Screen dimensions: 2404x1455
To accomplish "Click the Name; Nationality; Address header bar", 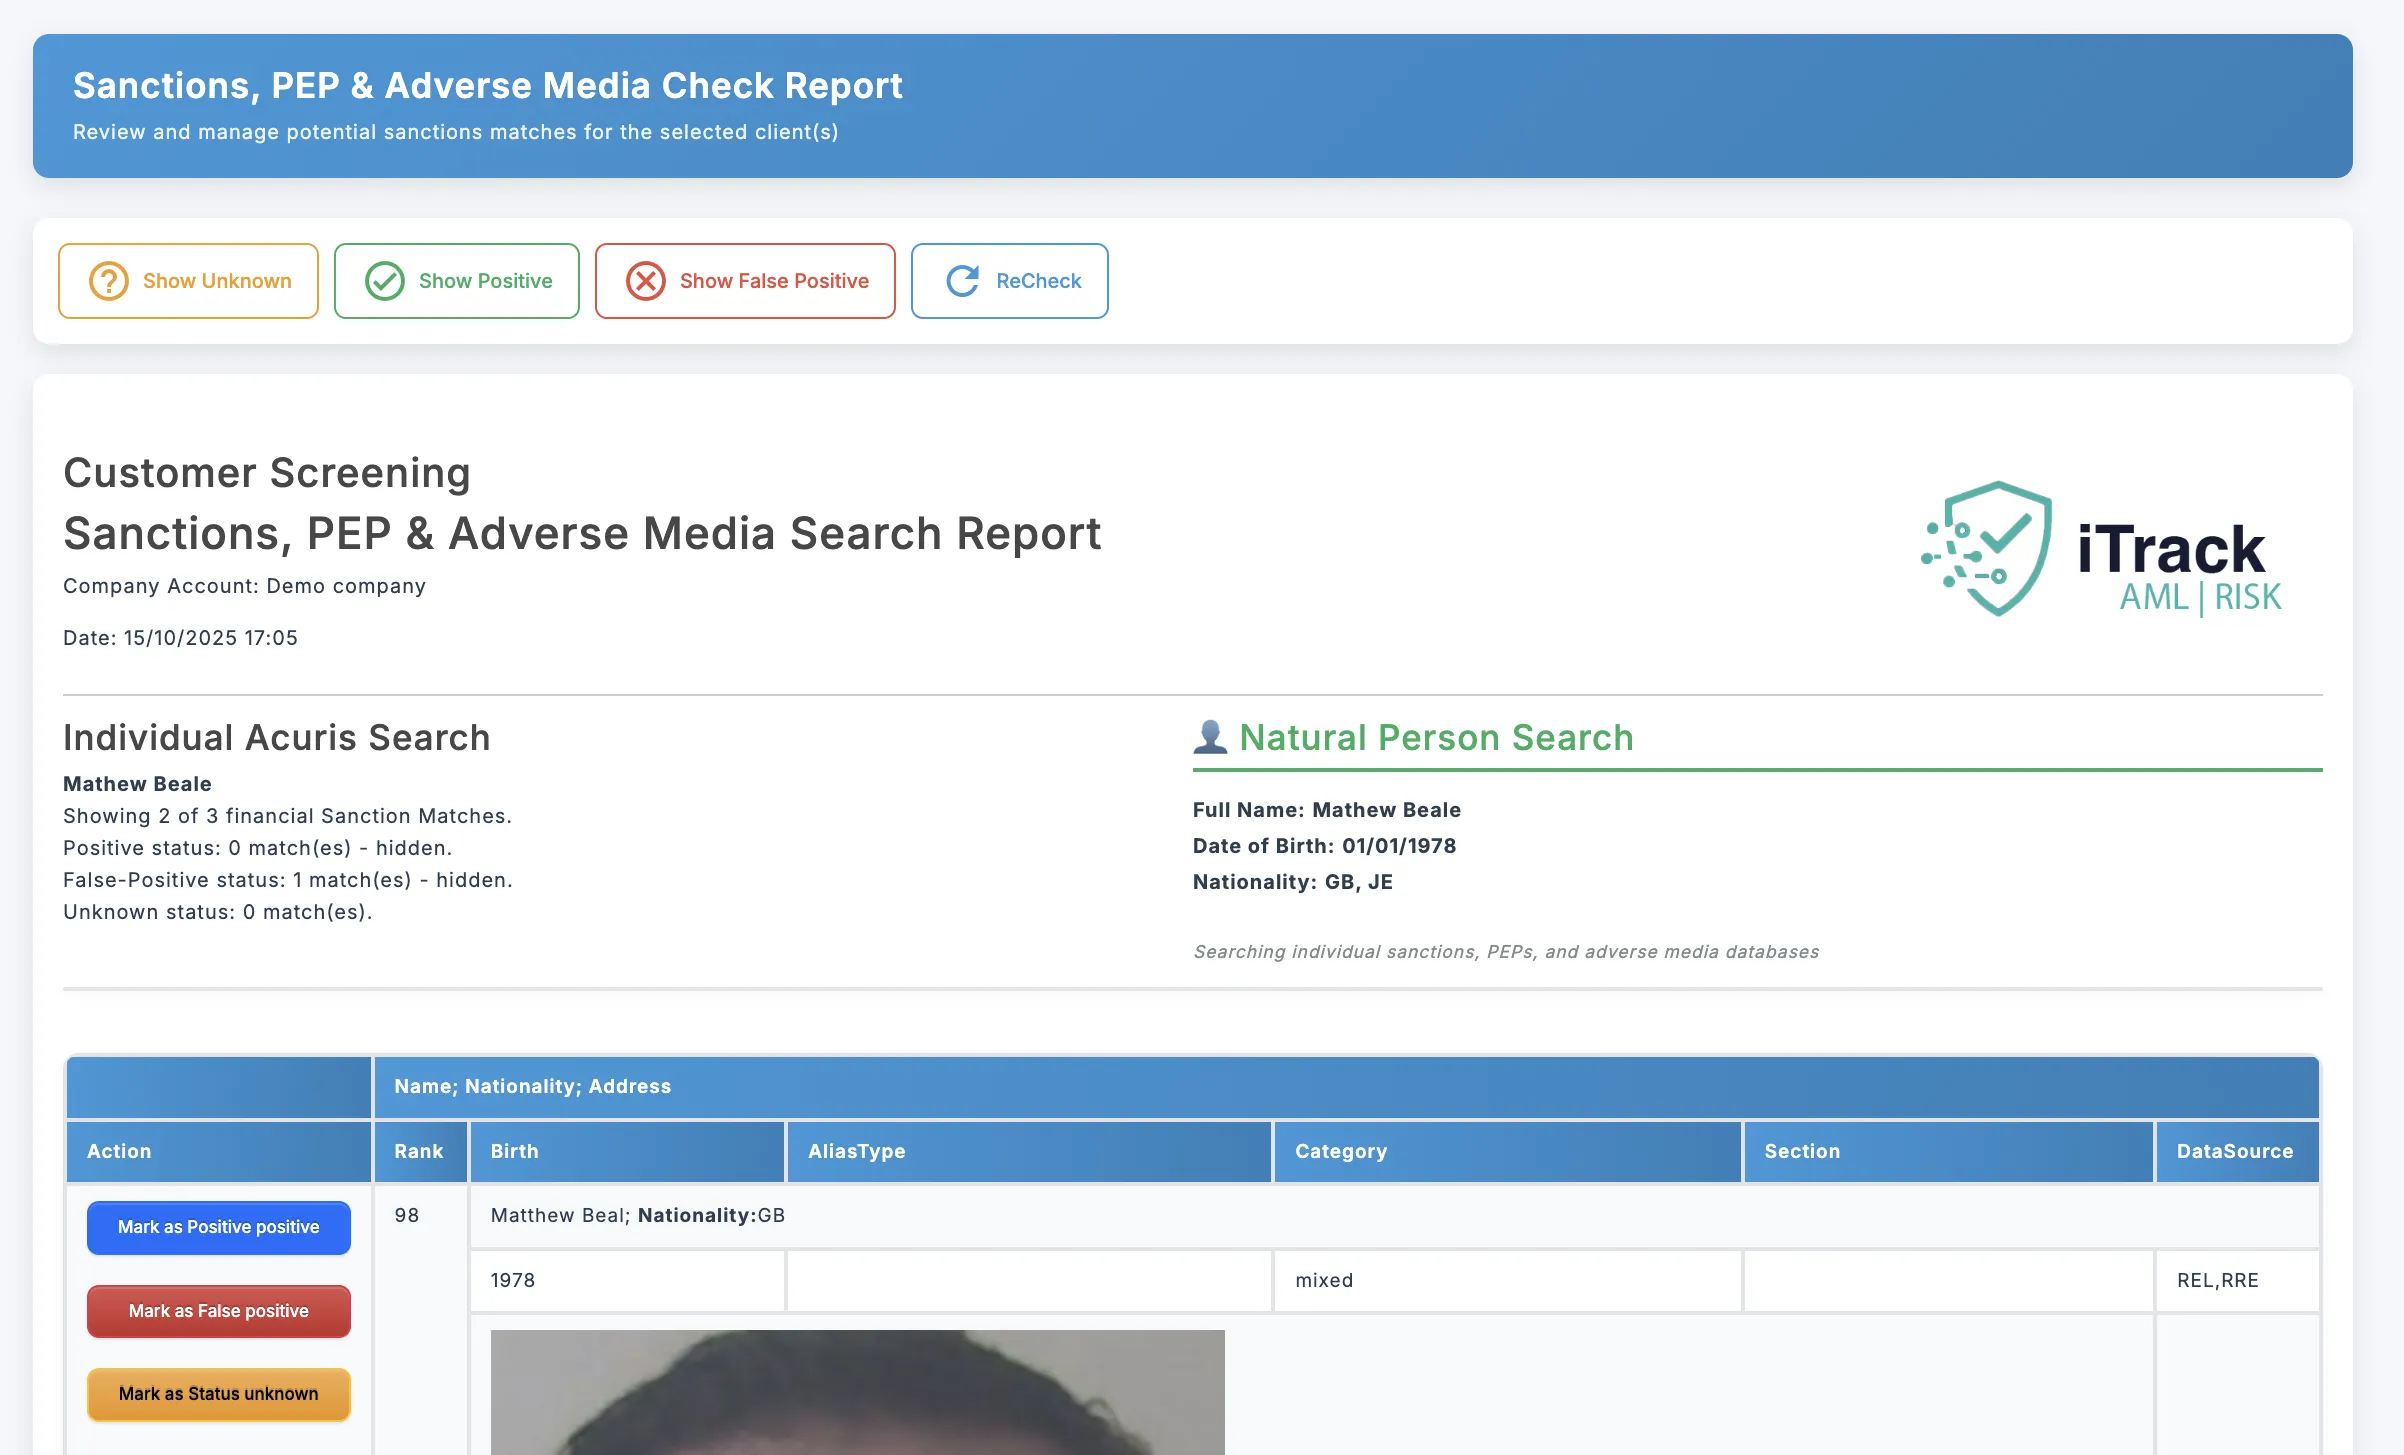I will (532, 1087).
